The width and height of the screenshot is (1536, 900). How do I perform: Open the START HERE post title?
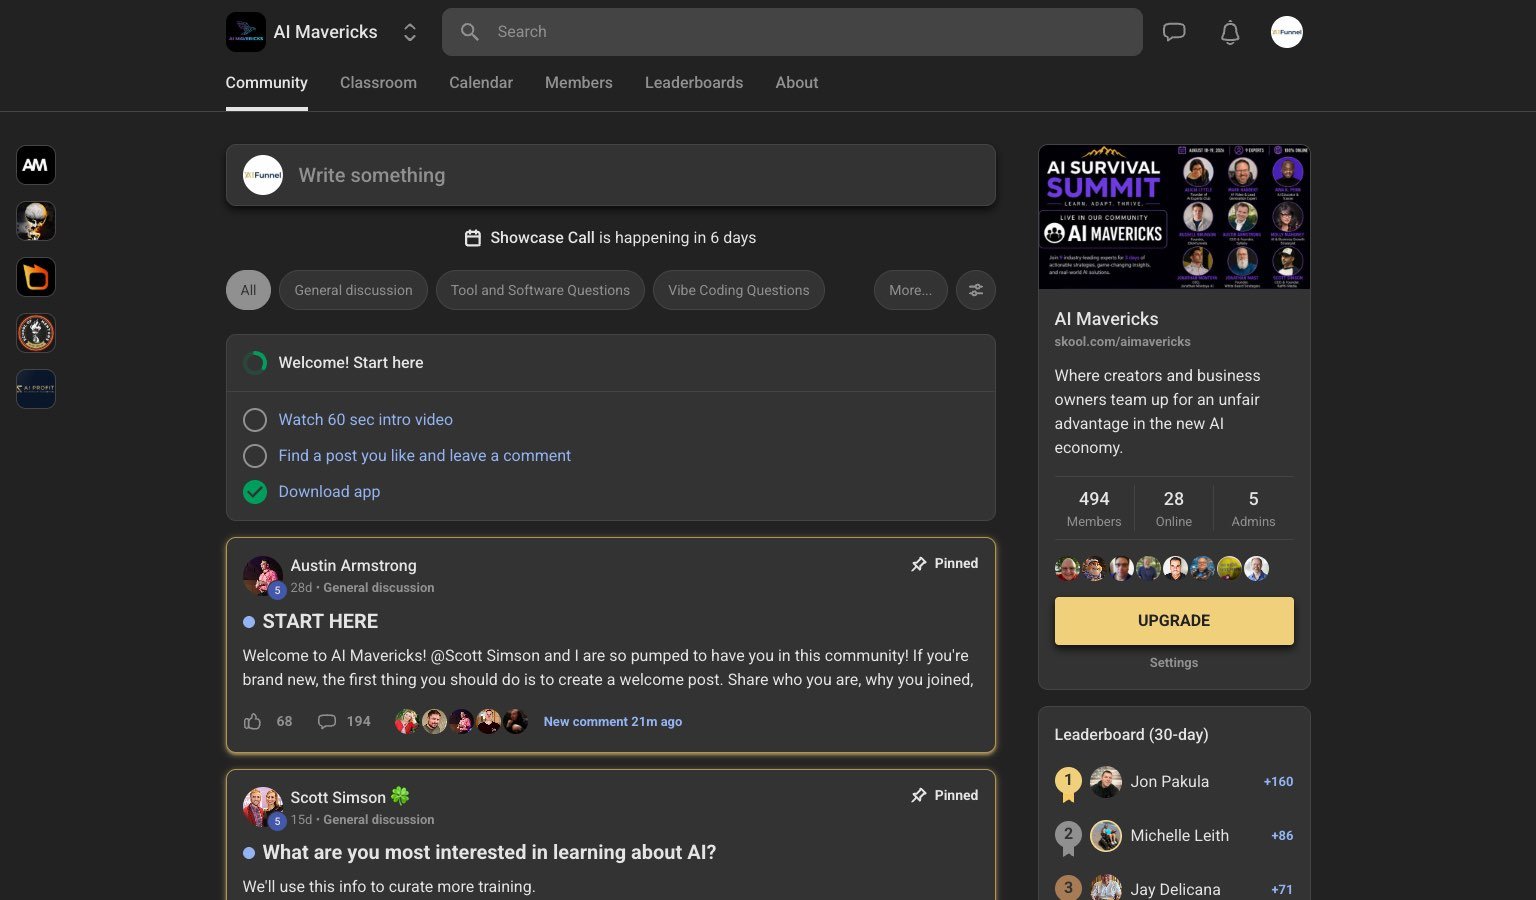pos(320,622)
